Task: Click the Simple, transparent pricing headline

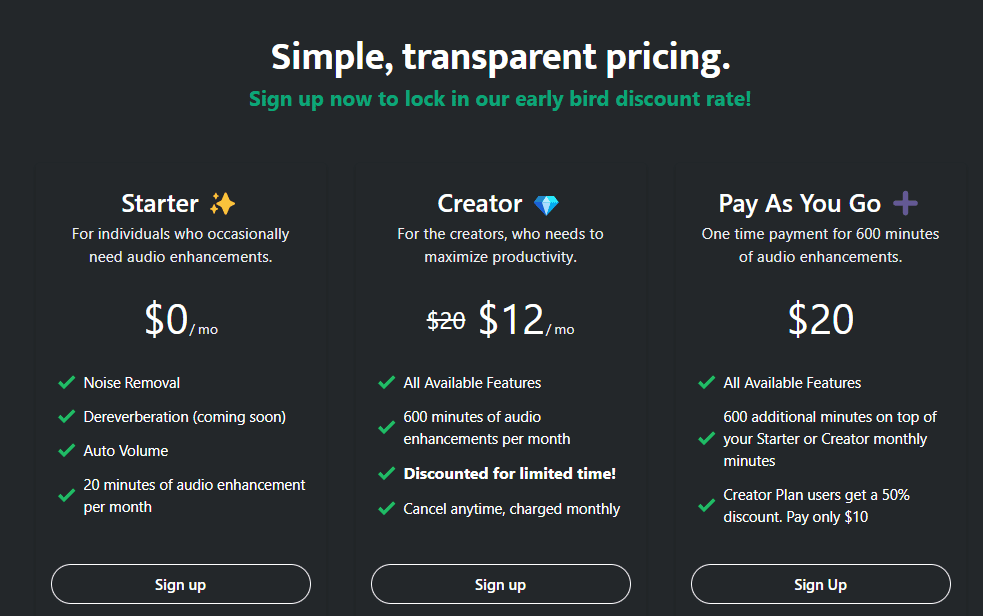Action: (500, 56)
